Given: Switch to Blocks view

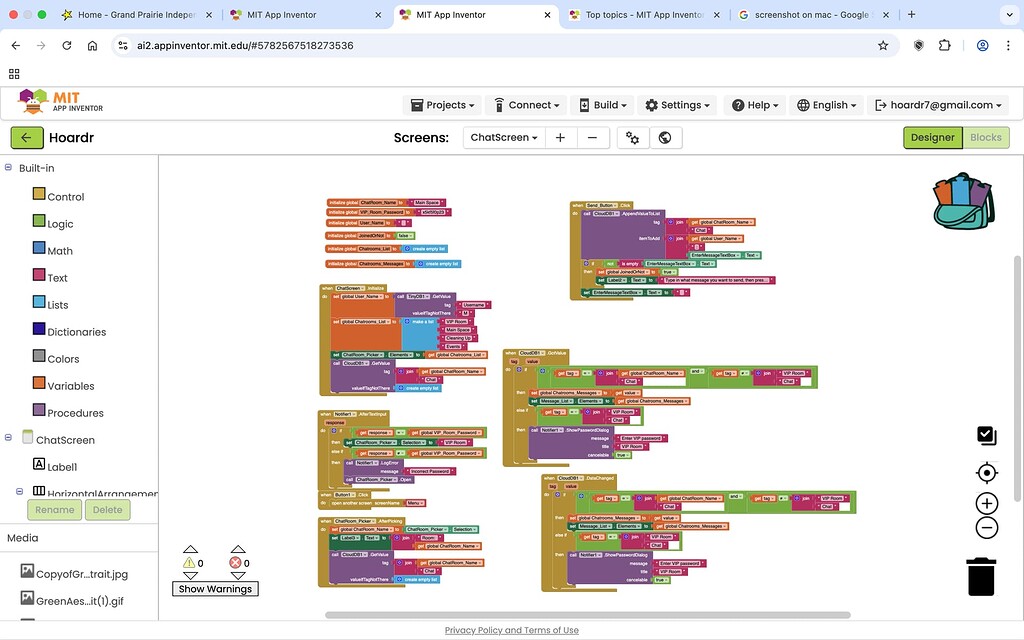Looking at the screenshot, I should pos(985,138).
